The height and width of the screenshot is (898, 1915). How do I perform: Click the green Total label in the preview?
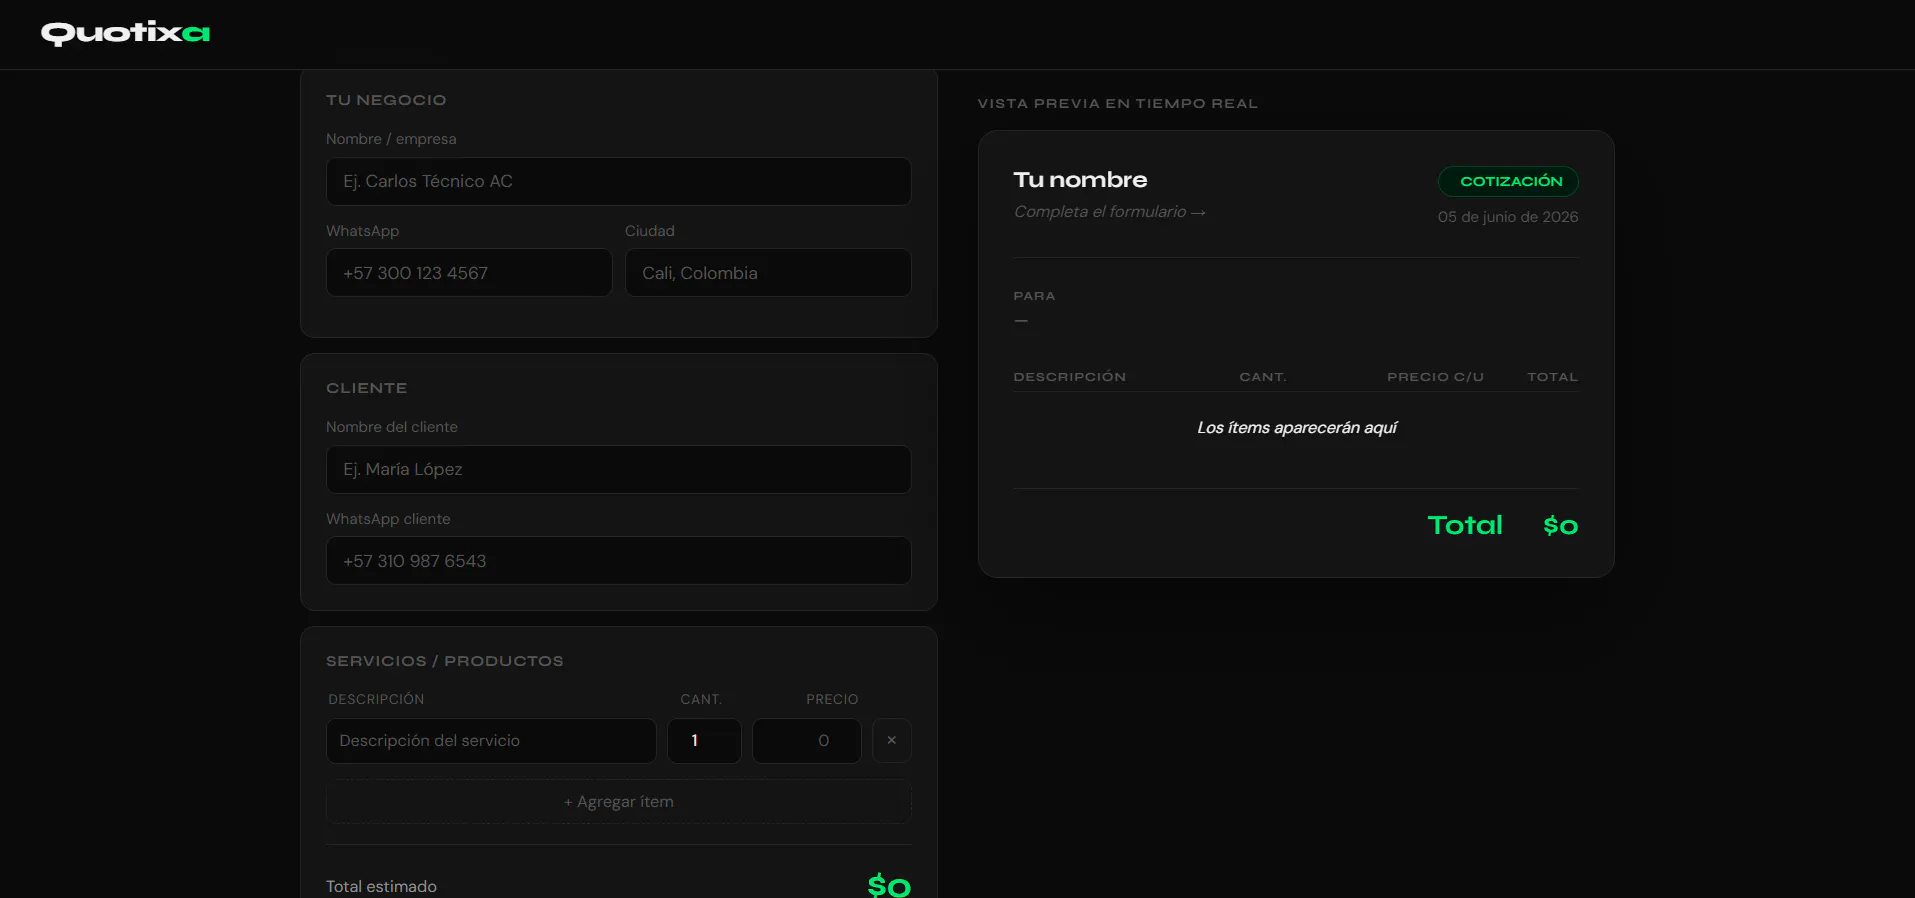point(1465,525)
